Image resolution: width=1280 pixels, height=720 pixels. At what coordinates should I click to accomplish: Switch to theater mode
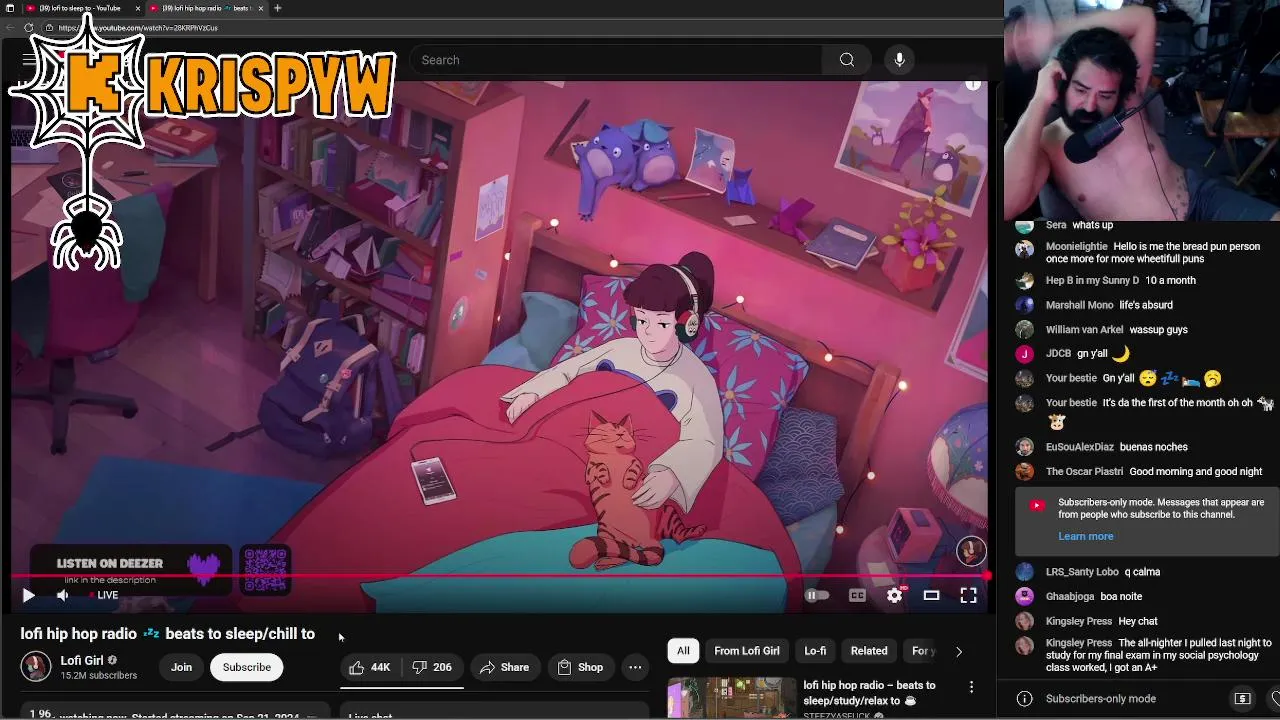(931, 595)
